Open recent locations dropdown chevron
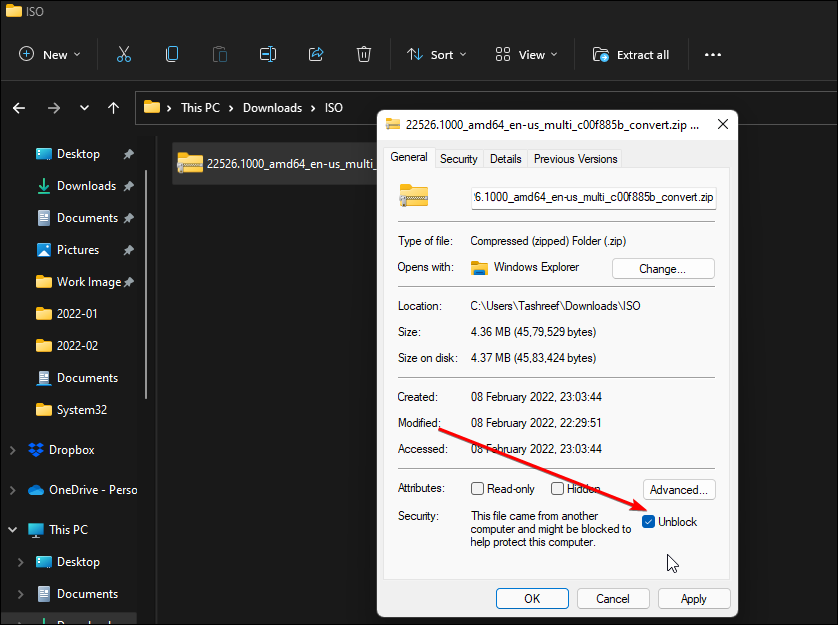 point(84,108)
